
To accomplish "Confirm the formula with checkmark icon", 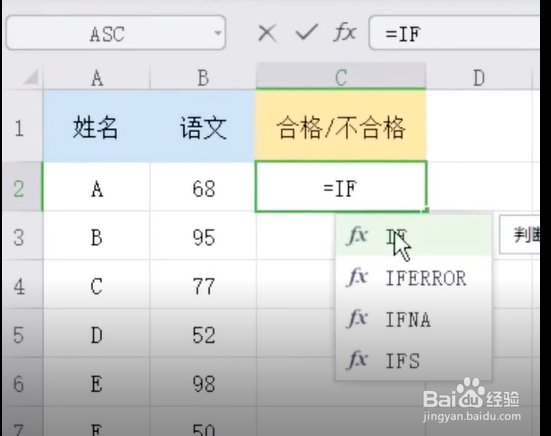I will 307,33.
